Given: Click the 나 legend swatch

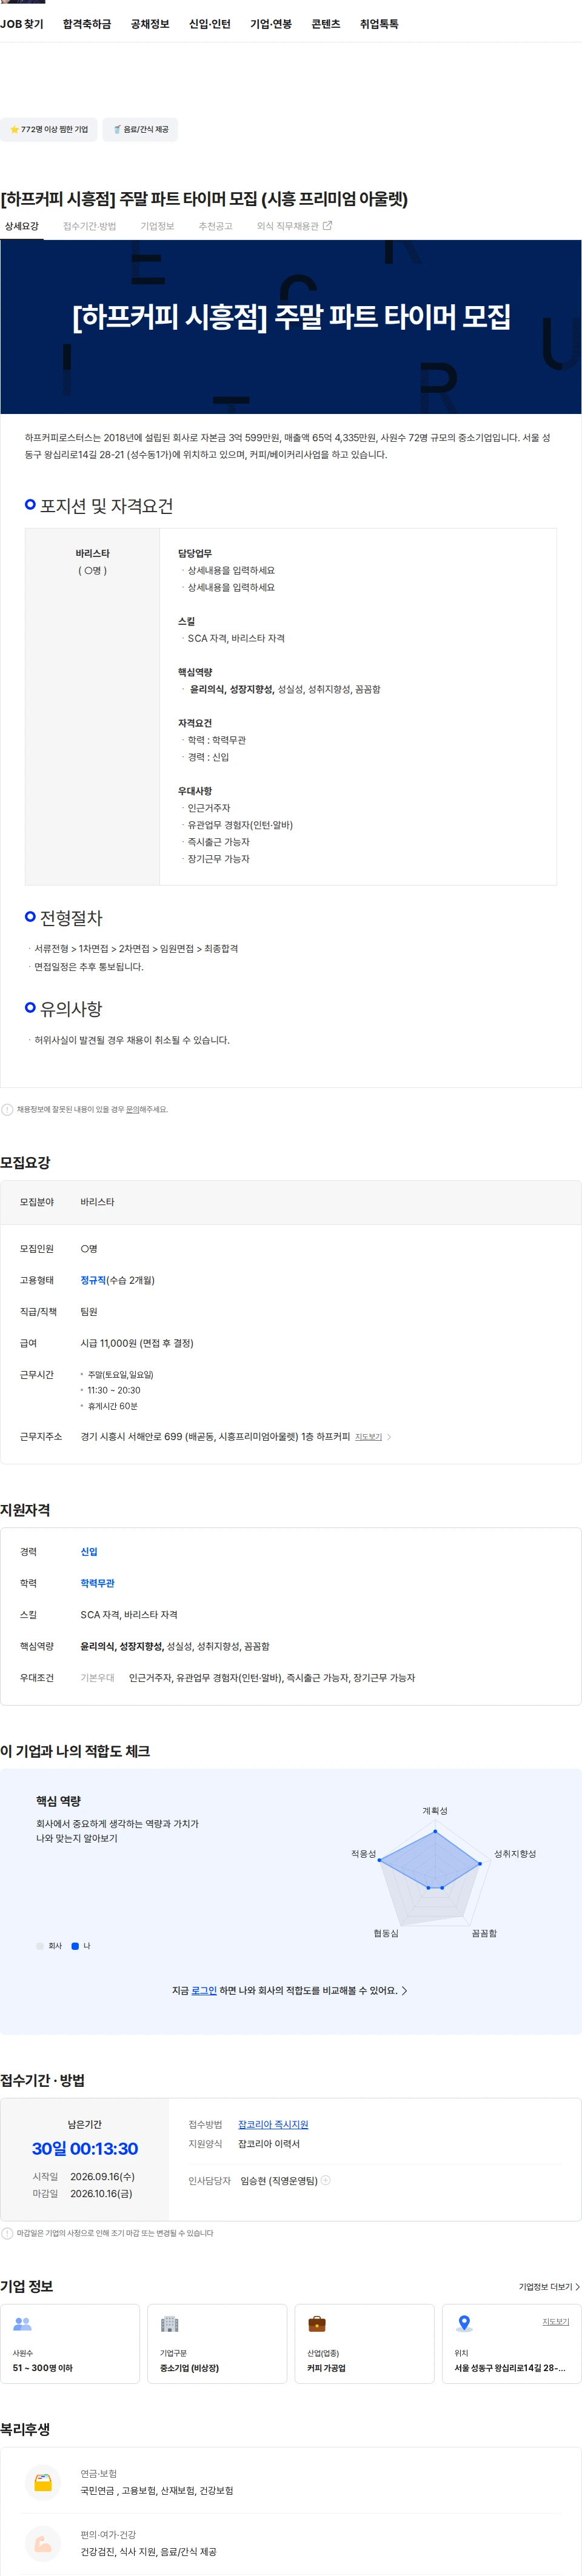Looking at the screenshot, I should point(75,1946).
